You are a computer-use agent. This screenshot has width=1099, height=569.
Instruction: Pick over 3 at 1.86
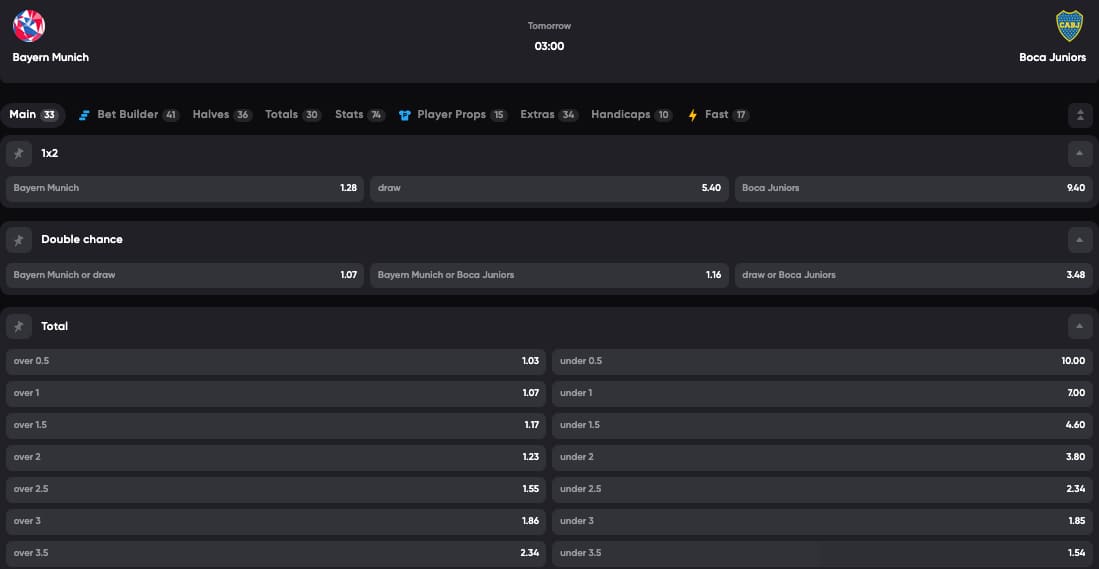tap(276, 521)
